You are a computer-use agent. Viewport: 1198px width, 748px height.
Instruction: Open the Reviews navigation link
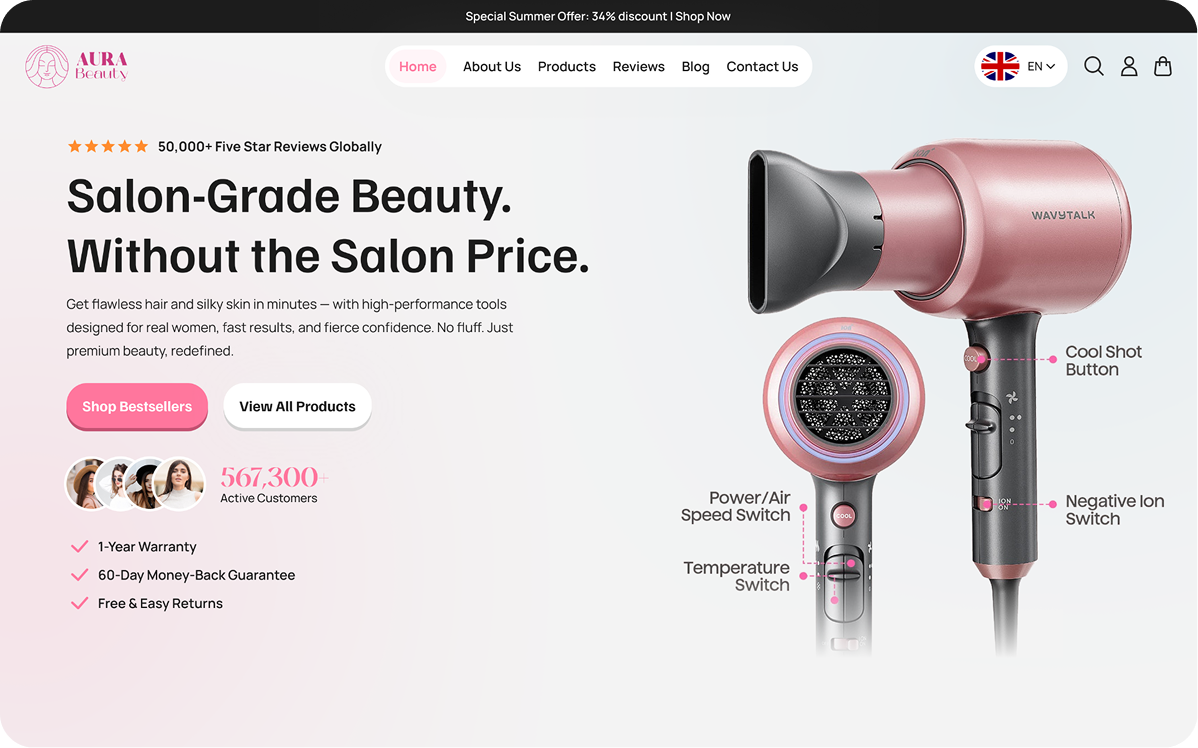[638, 66]
